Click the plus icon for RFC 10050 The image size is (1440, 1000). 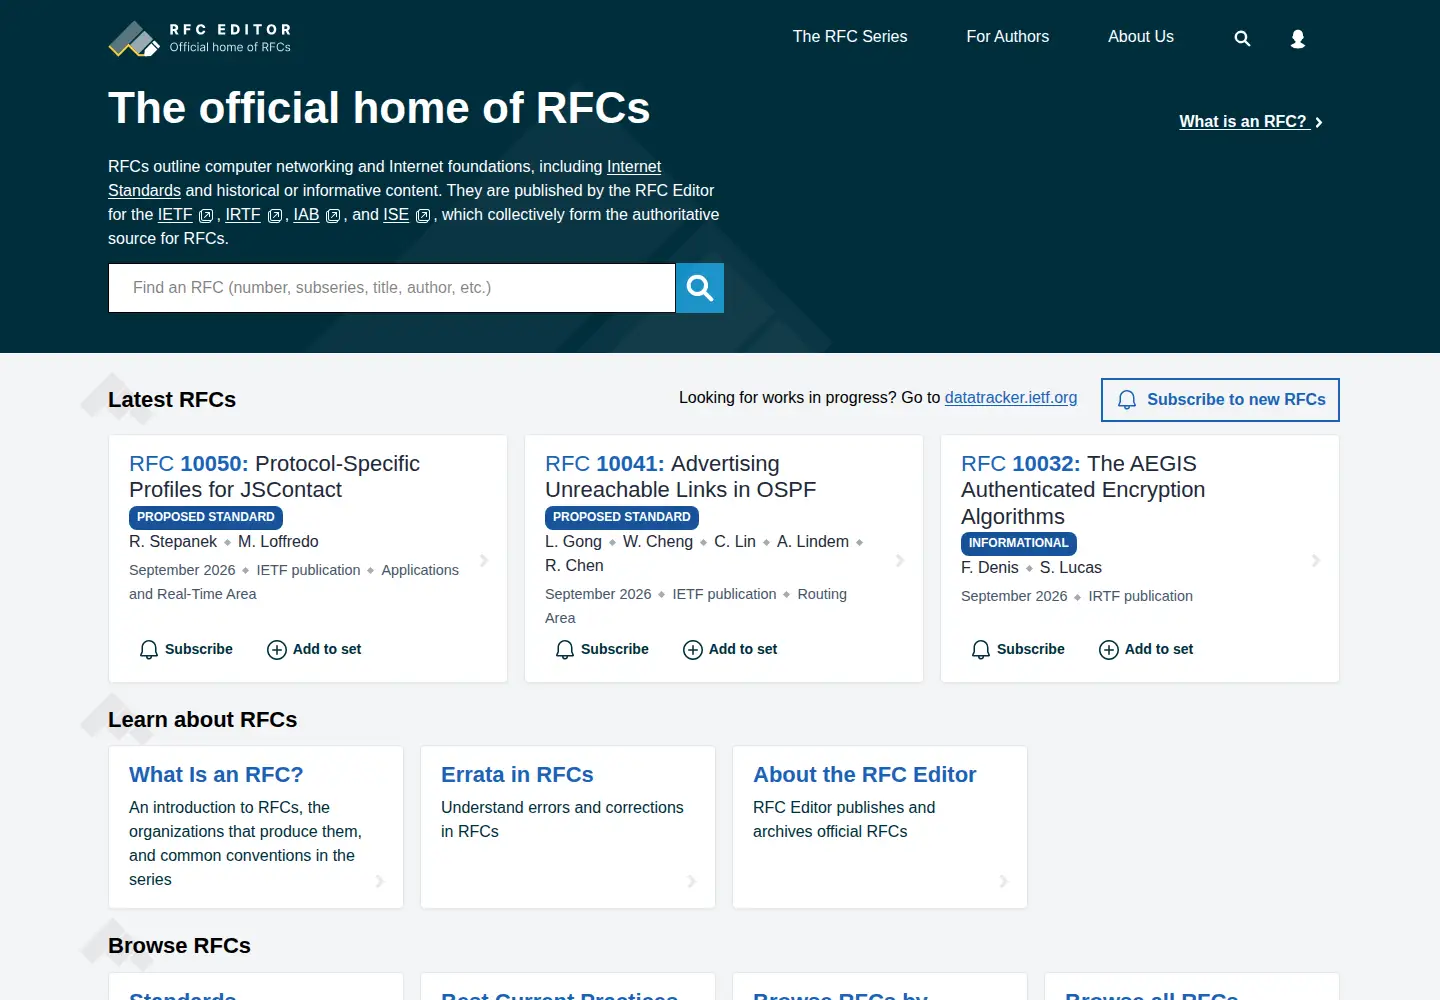click(x=277, y=650)
